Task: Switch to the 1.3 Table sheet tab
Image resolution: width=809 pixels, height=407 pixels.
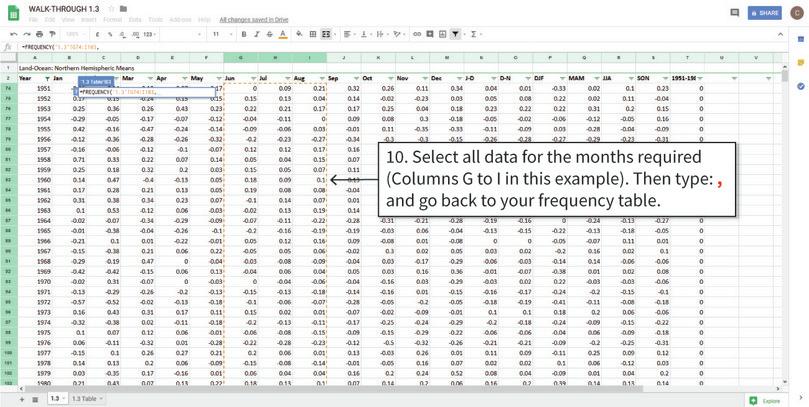Action: [87, 399]
